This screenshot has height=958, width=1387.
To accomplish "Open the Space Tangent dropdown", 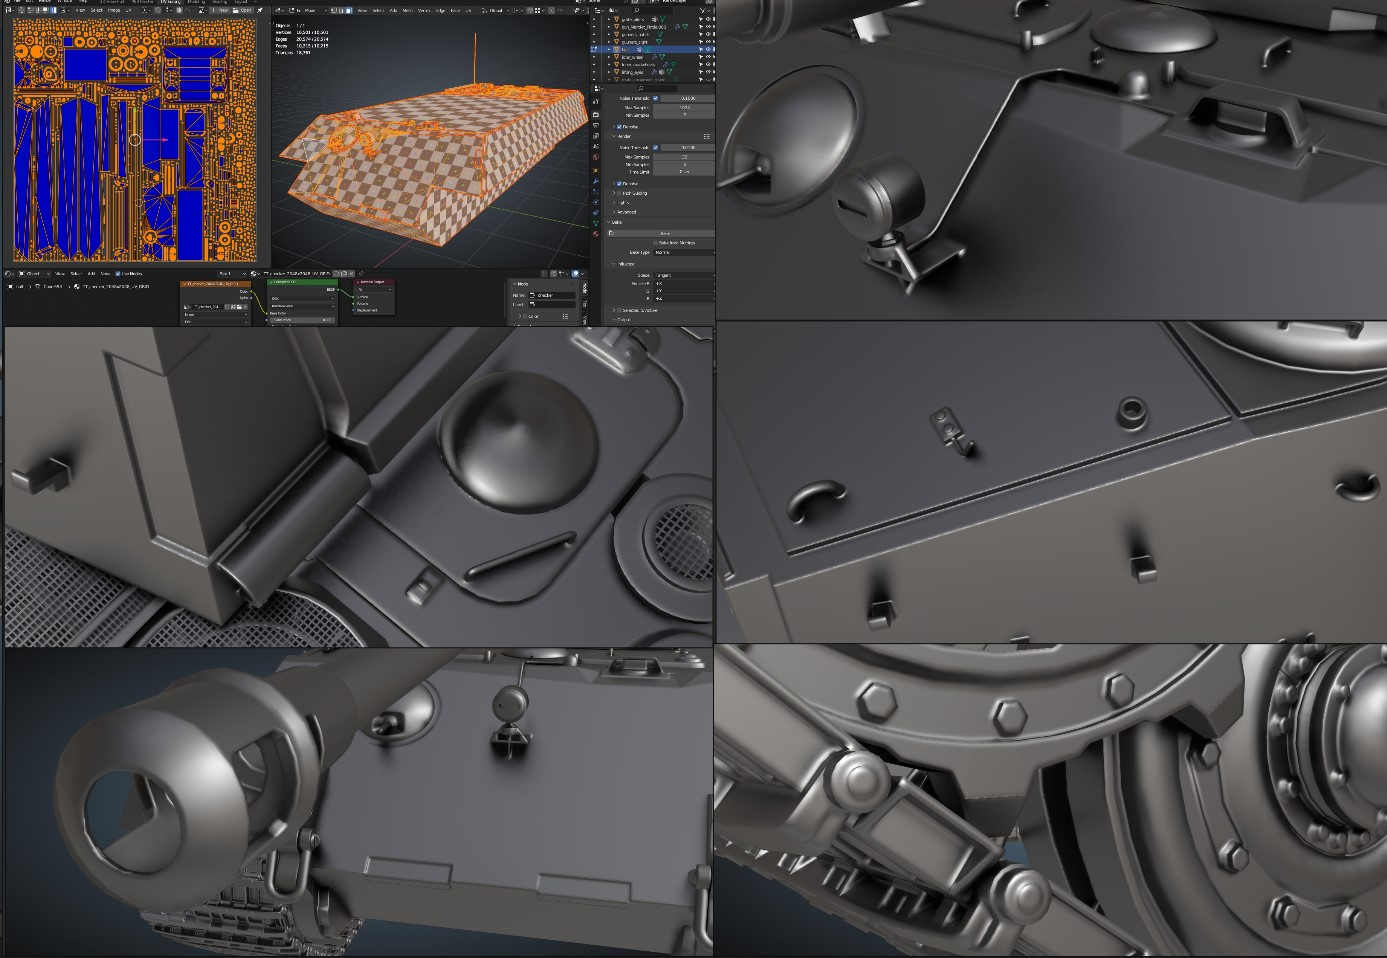I will click(x=685, y=275).
